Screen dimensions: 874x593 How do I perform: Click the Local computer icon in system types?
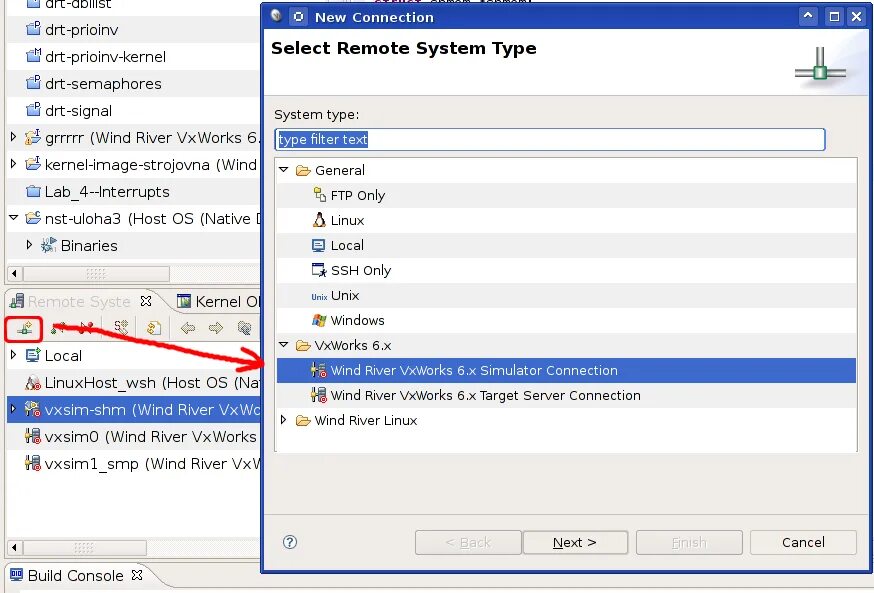(318, 245)
